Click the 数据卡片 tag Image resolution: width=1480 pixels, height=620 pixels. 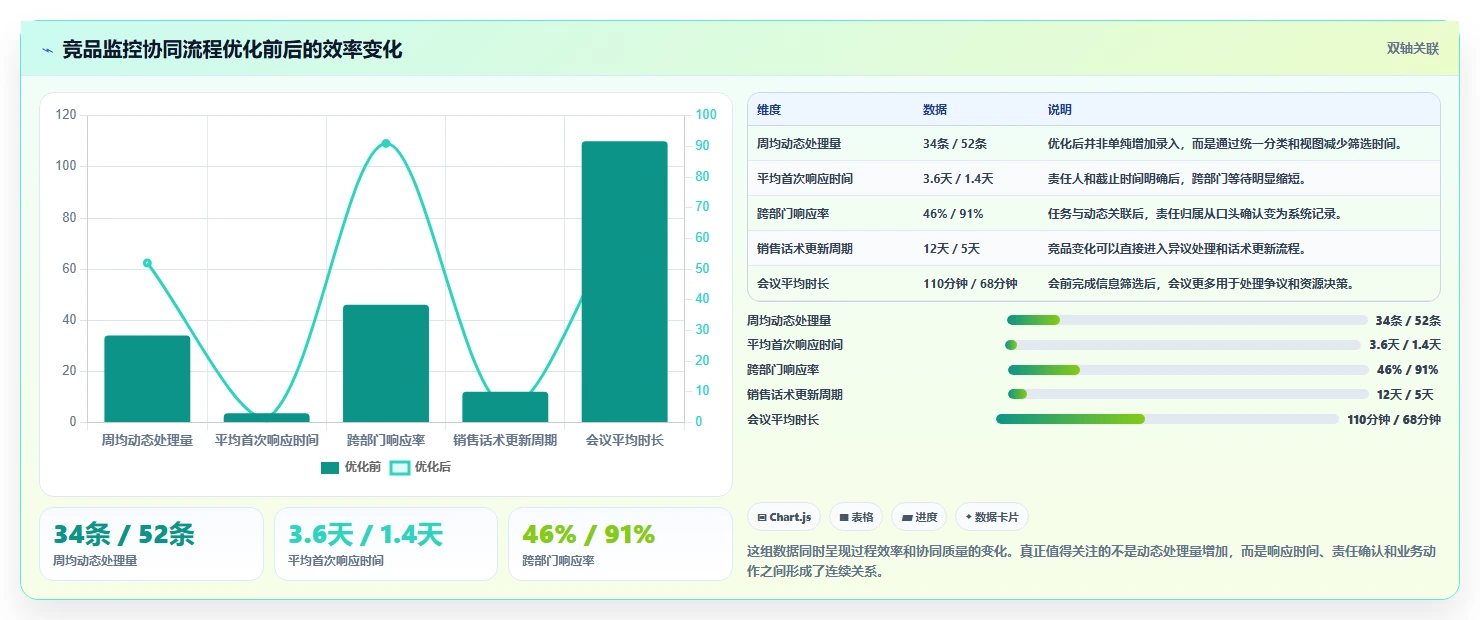(992, 517)
